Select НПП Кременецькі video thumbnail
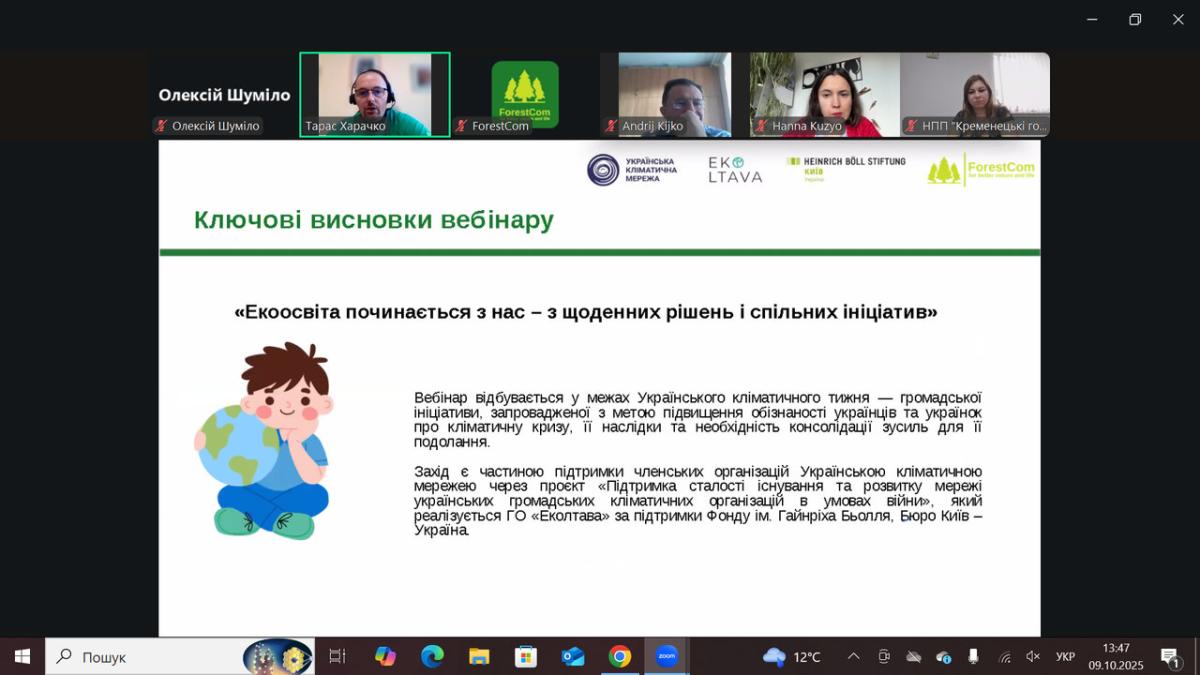This screenshot has height=675, width=1200. pos(975,94)
